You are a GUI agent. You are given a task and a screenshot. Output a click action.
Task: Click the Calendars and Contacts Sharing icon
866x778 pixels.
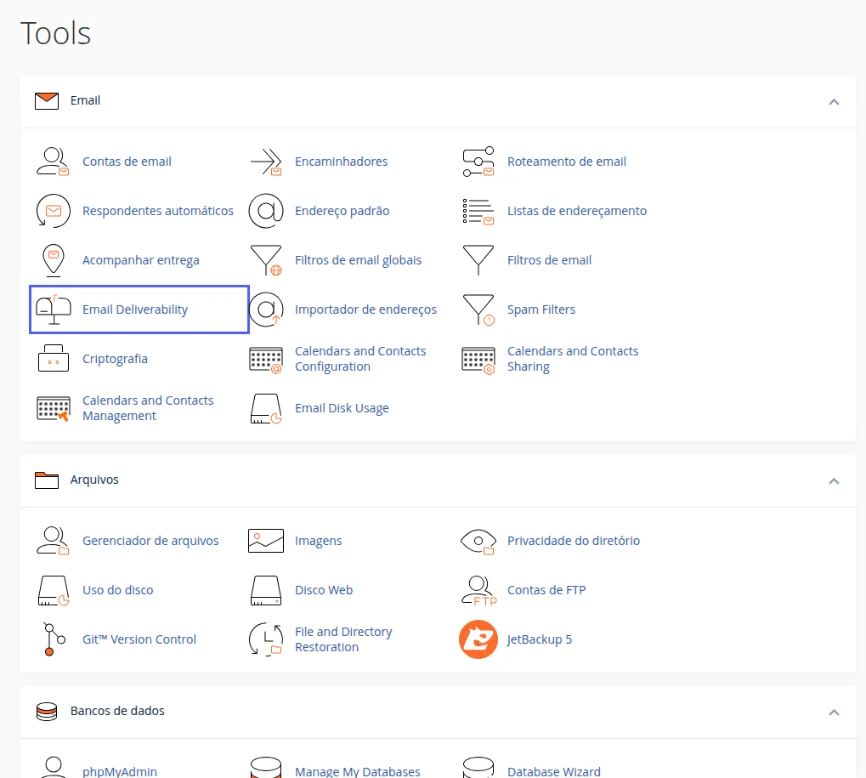click(478, 361)
